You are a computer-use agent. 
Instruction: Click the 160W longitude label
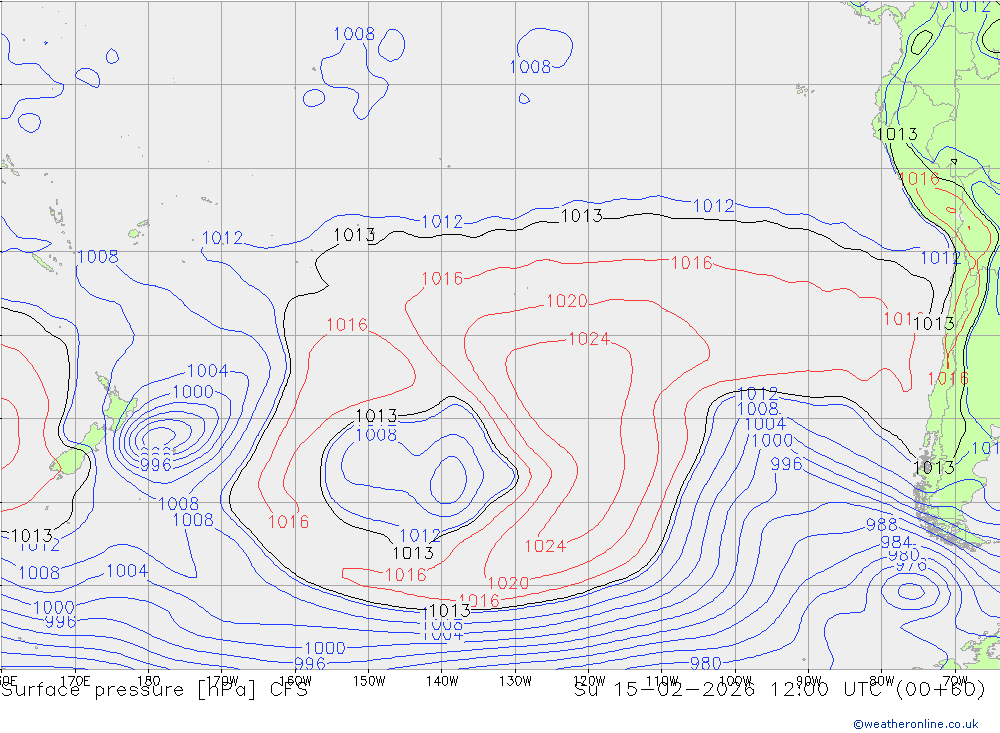[x=295, y=681]
